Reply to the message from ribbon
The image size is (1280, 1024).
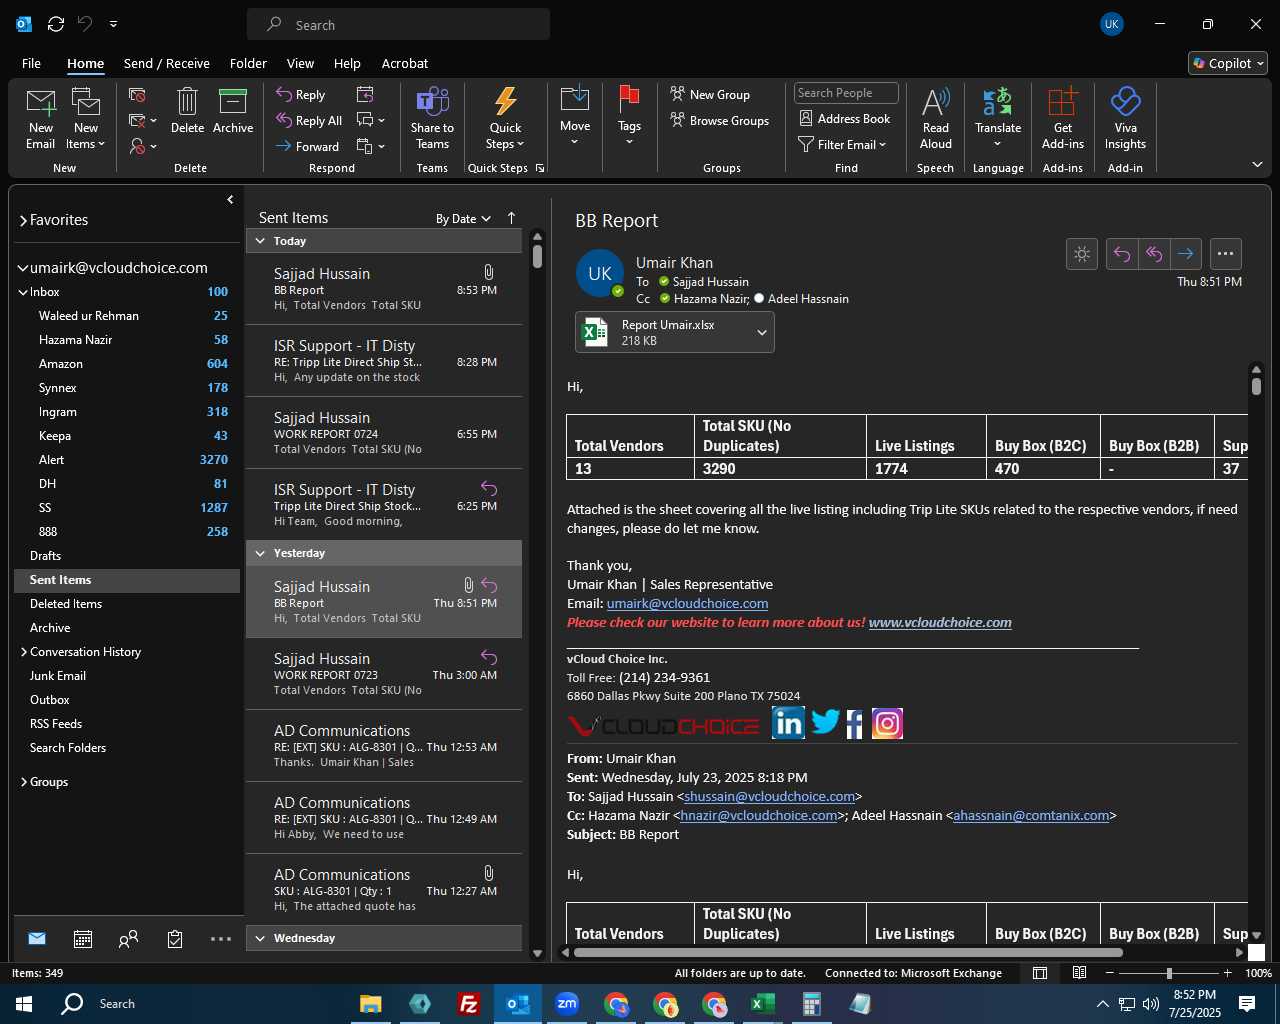tap(301, 95)
